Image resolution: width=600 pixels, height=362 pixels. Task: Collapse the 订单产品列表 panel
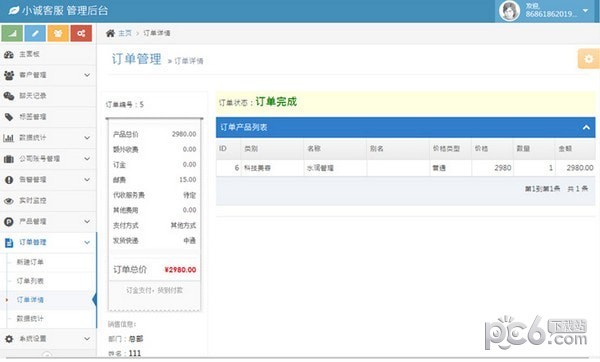[x=586, y=128]
